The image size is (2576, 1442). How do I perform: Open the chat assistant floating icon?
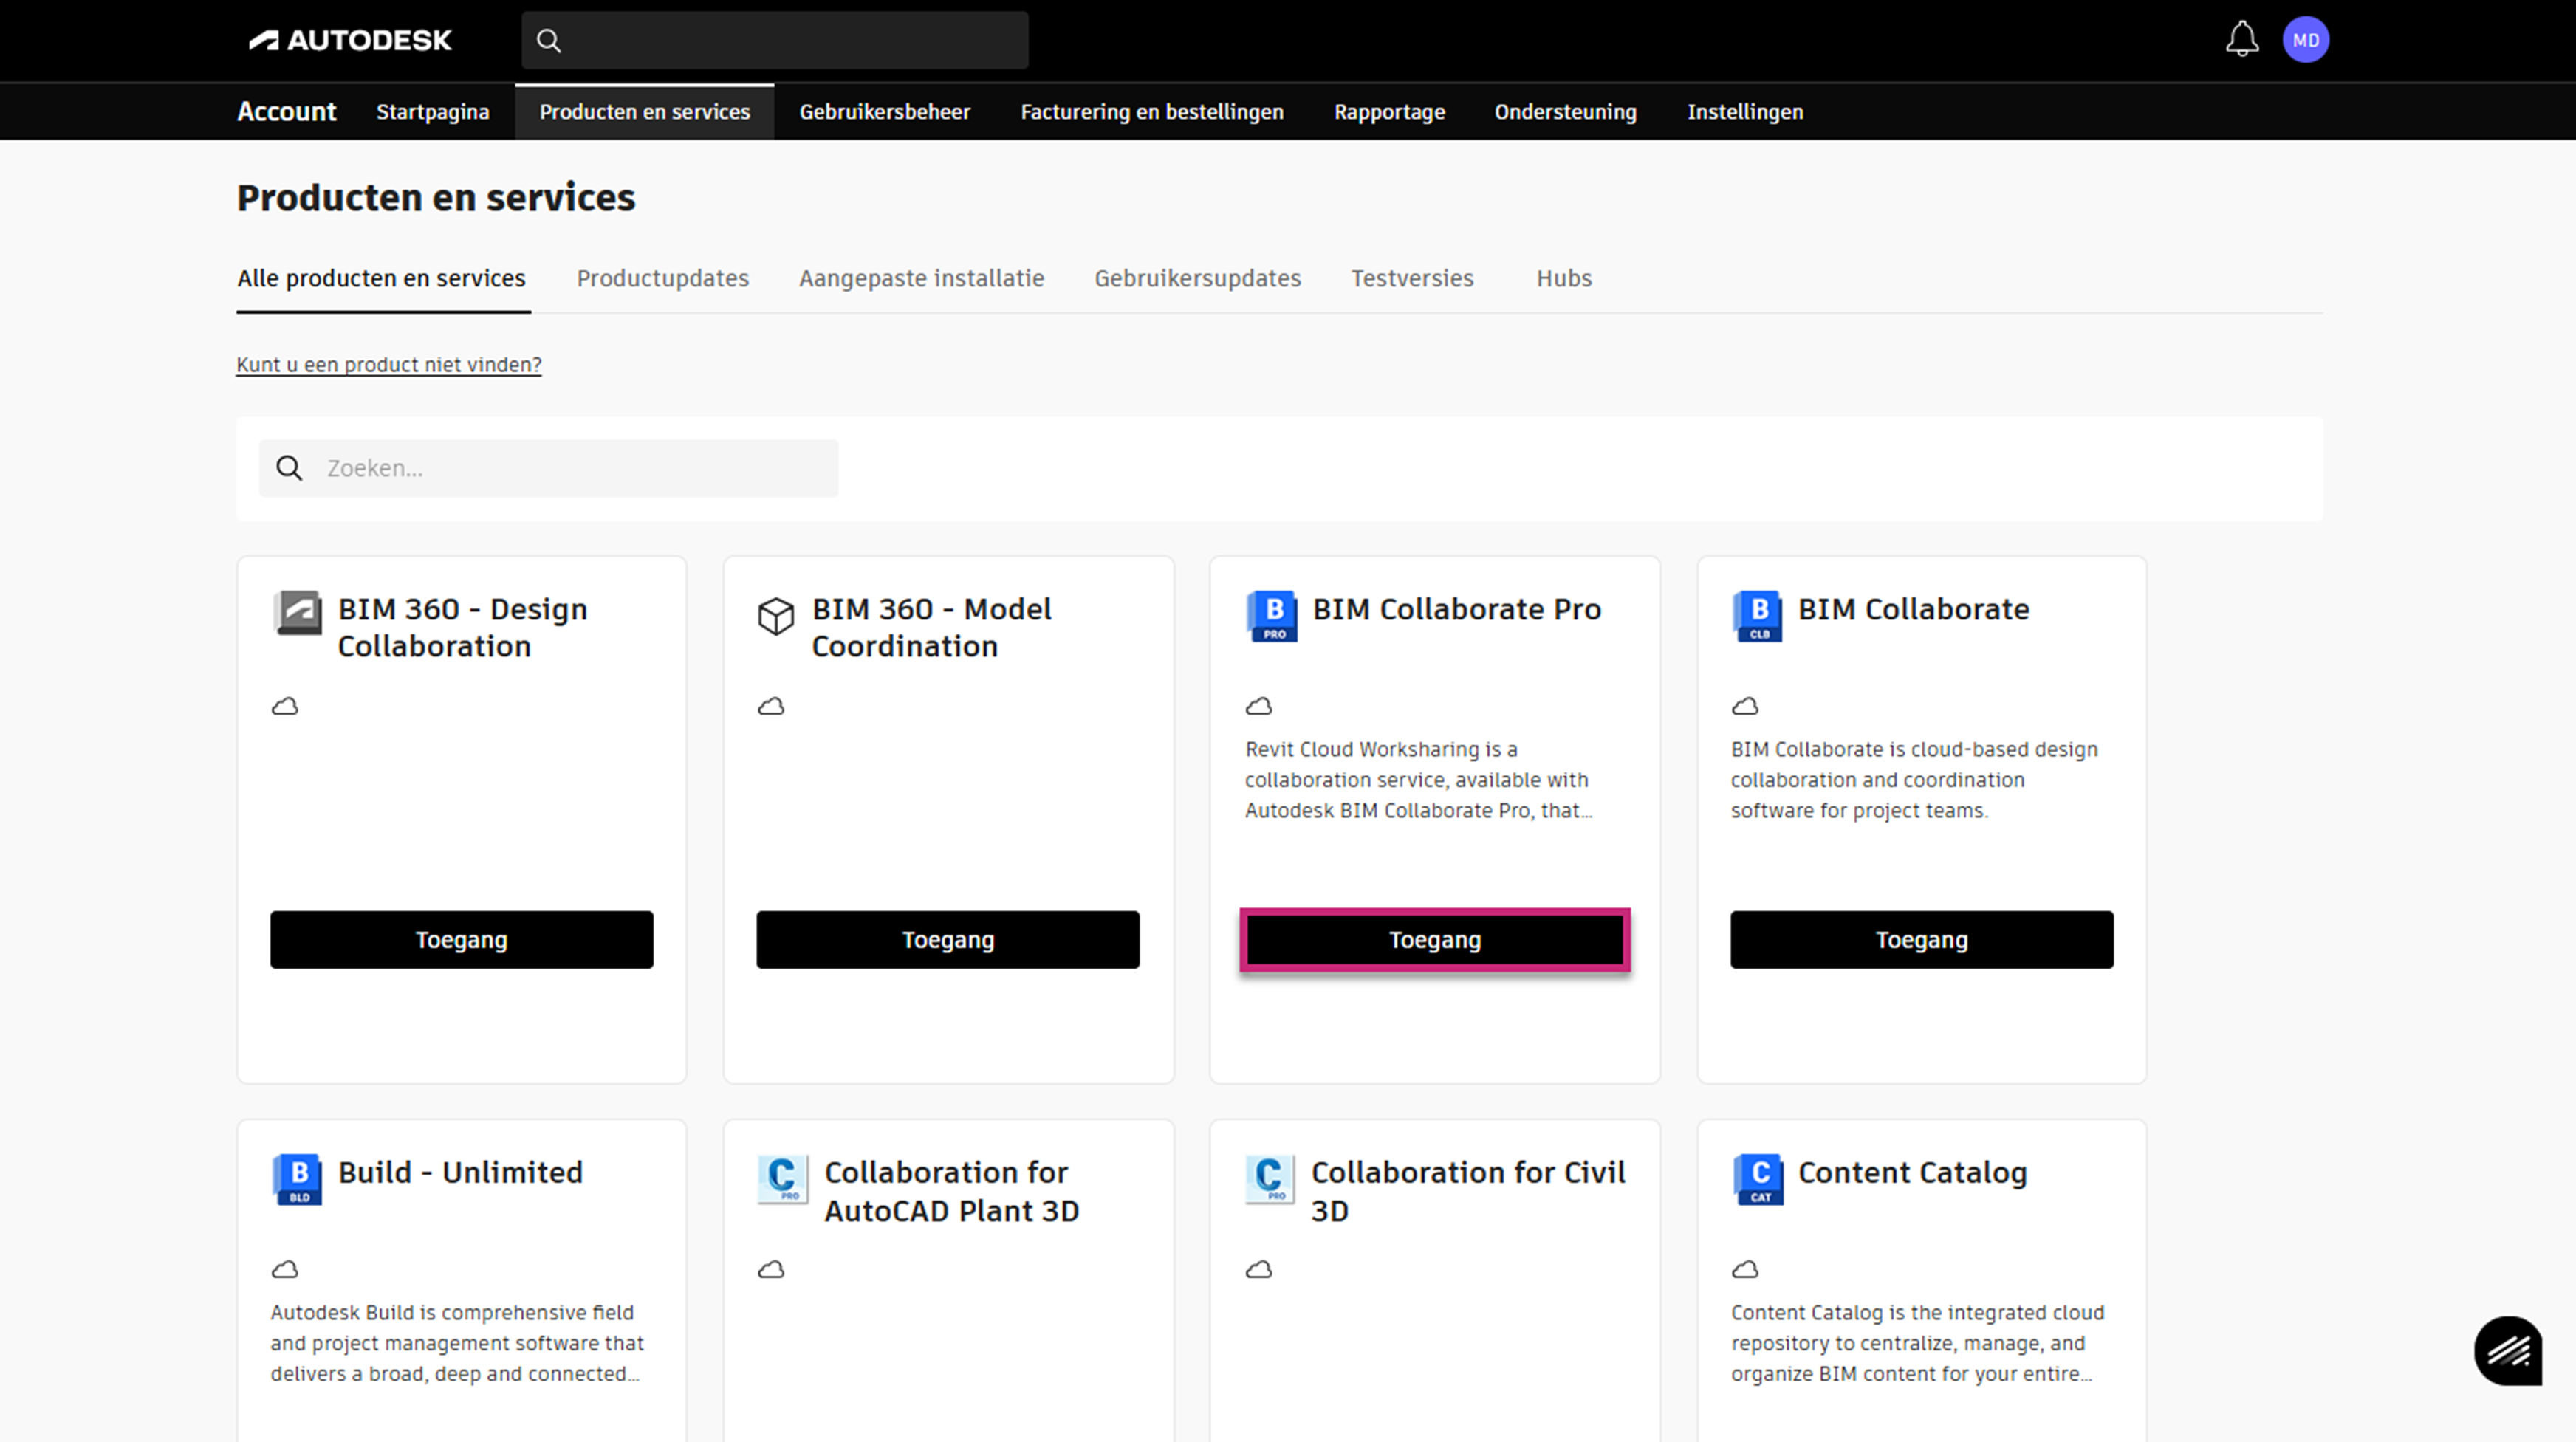2507,1351
